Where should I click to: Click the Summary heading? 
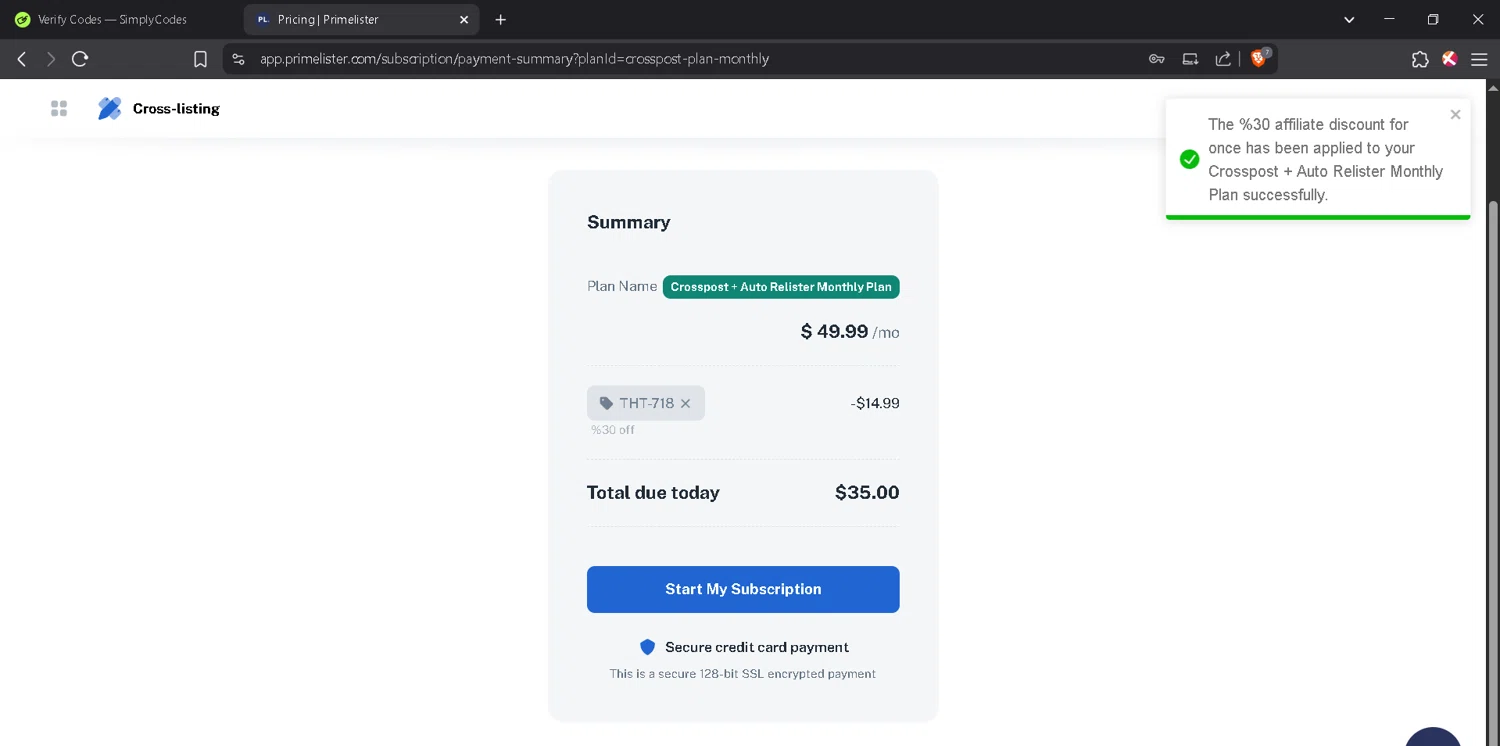(628, 222)
